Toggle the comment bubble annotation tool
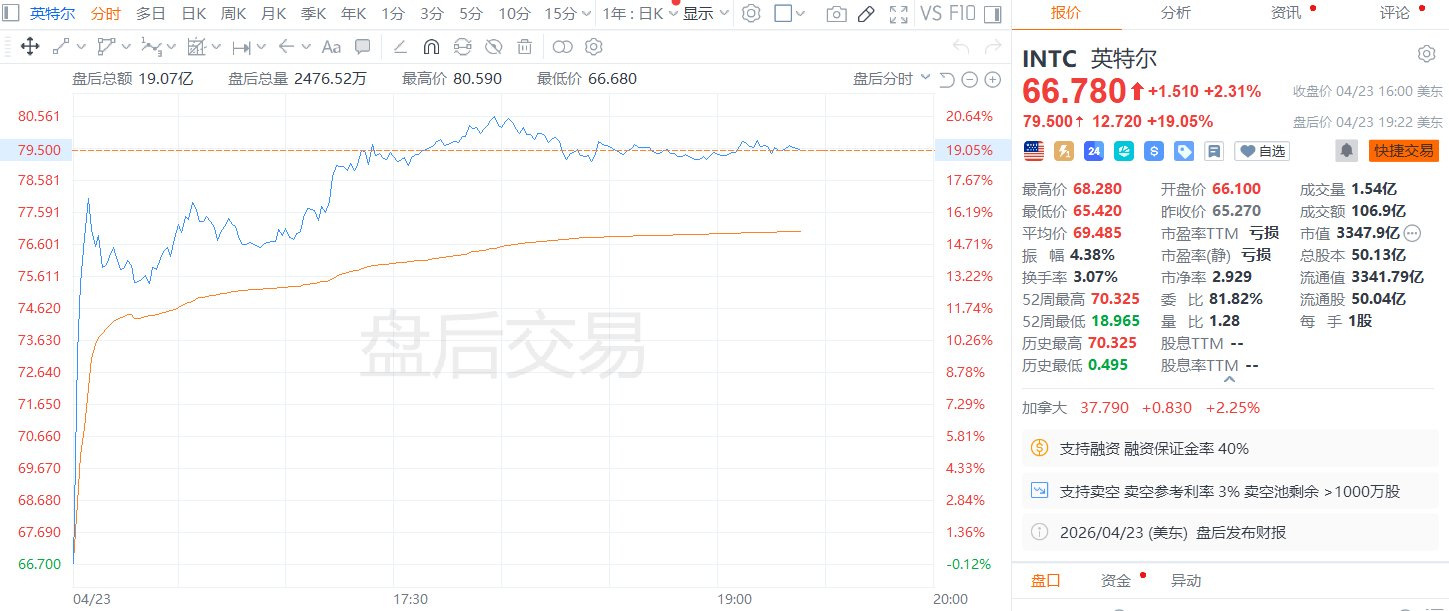 click(361, 46)
